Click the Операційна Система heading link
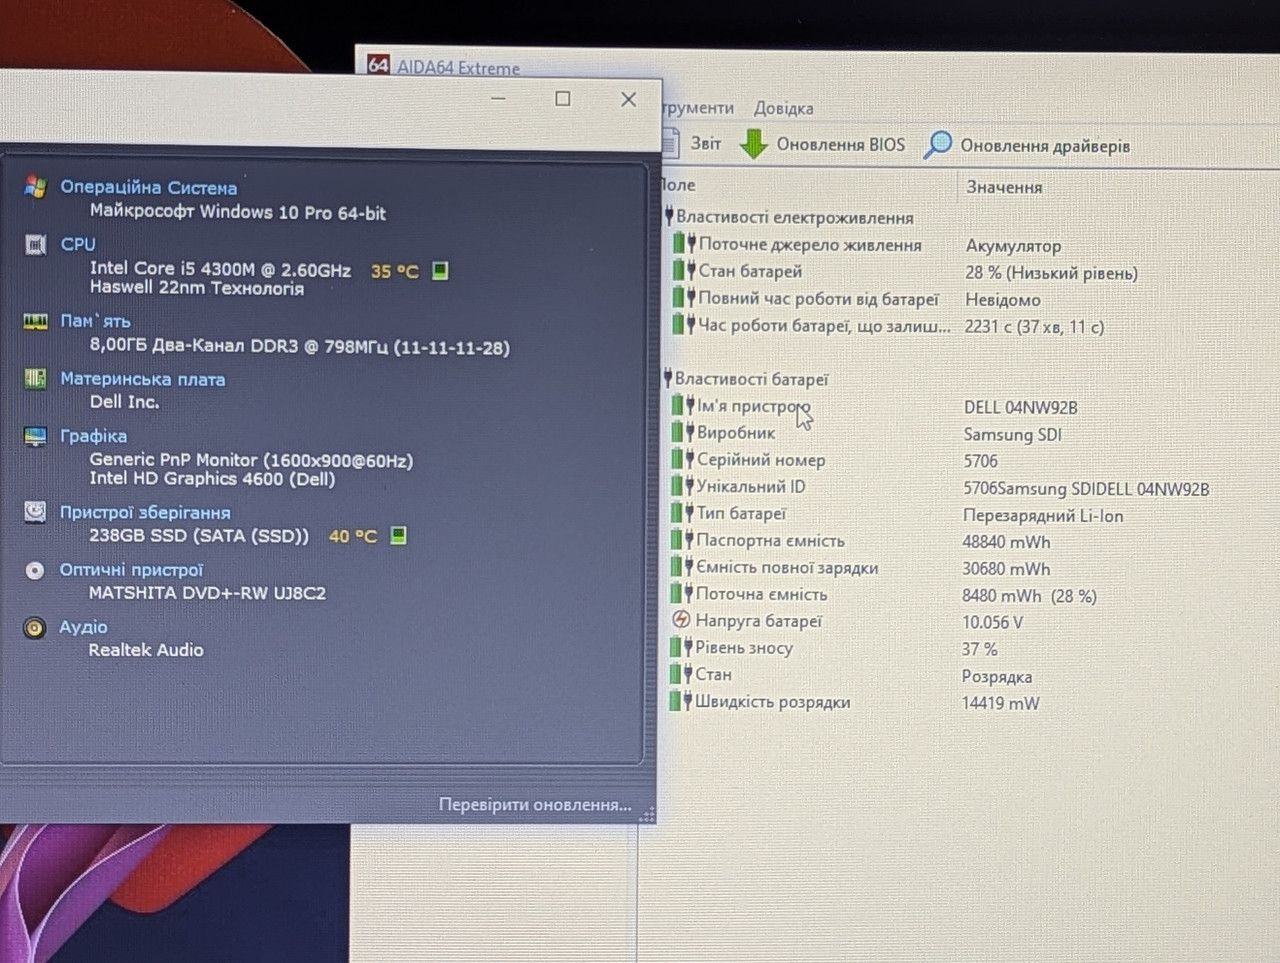 [x=148, y=187]
